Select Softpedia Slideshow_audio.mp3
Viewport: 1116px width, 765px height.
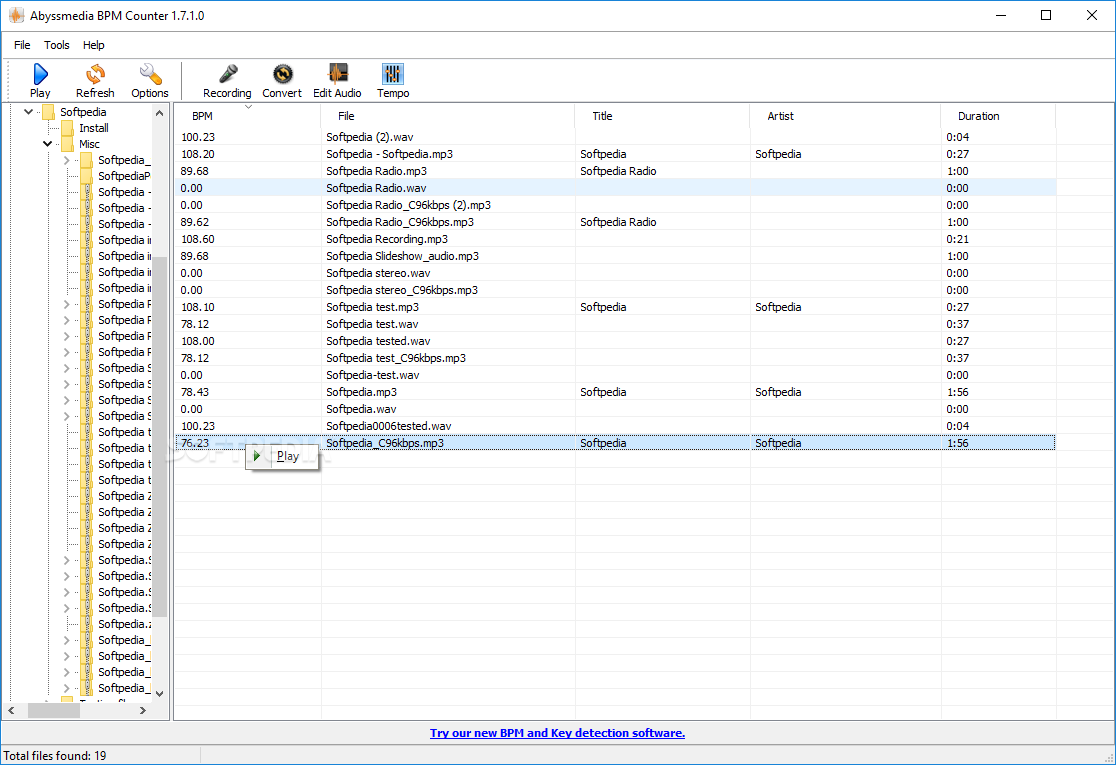pos(402,256)
